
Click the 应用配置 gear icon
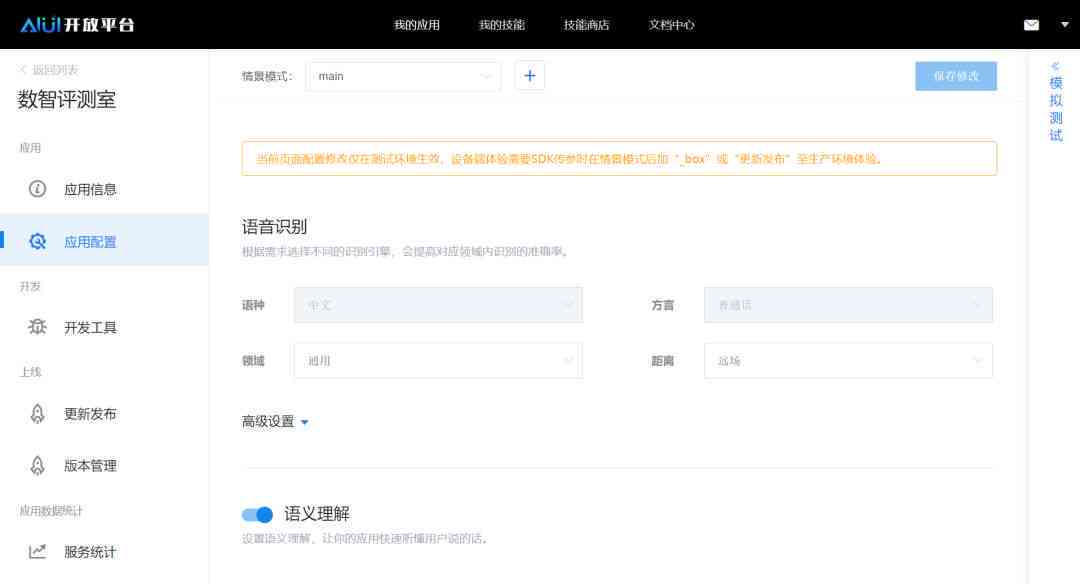point(37,241)
